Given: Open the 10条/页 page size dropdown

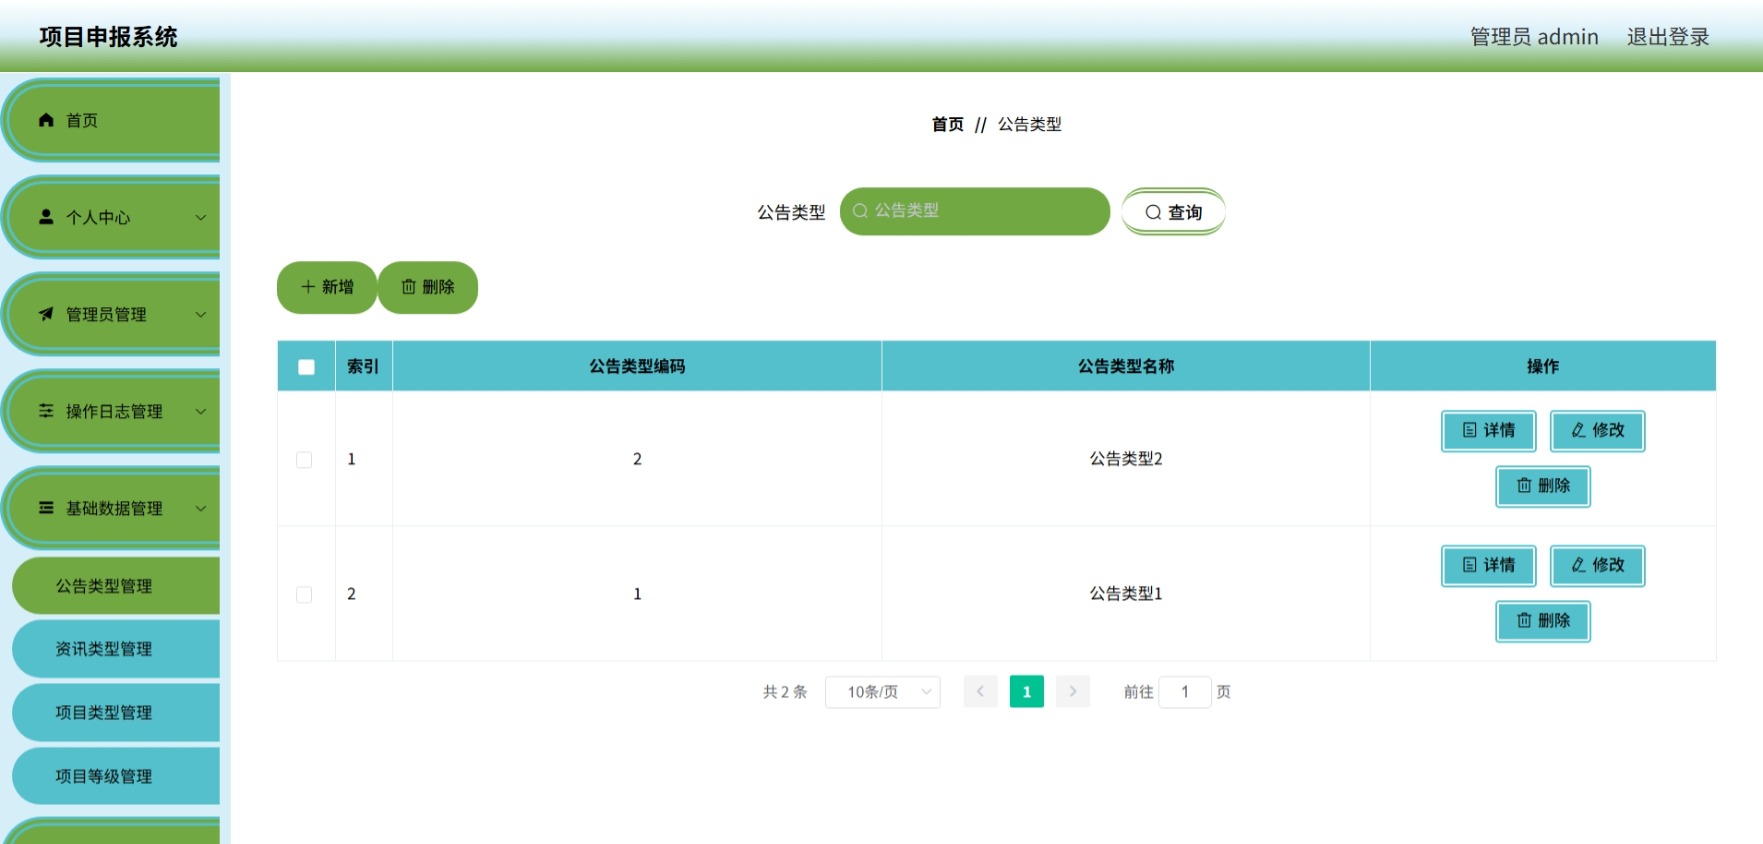Looking at the screenshot, I should click(882, 692).
